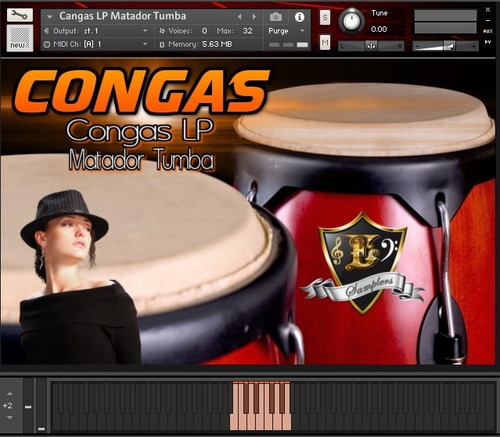Click the Memory chip icon

pos(162,44)
